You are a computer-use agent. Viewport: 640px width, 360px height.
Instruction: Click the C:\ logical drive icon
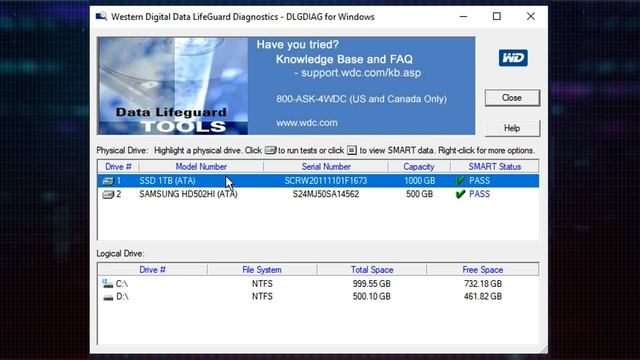point(108,283)
